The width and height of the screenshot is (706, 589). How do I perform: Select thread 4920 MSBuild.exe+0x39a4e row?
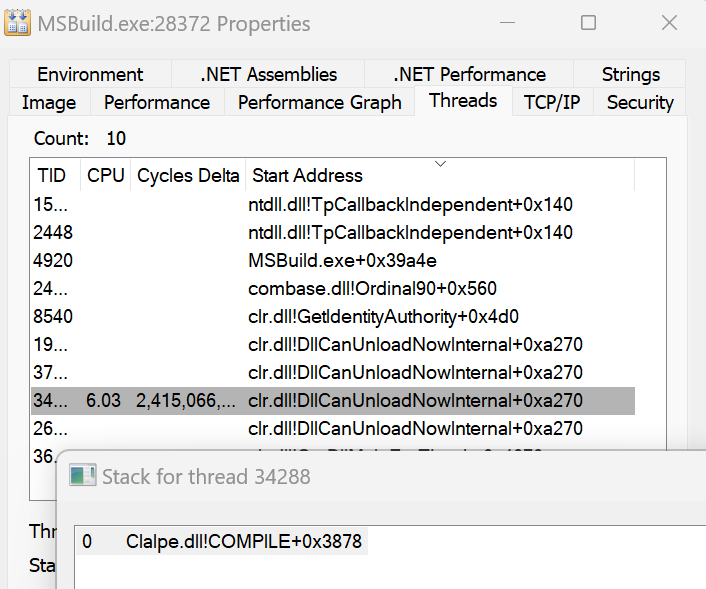coord(341,261)
